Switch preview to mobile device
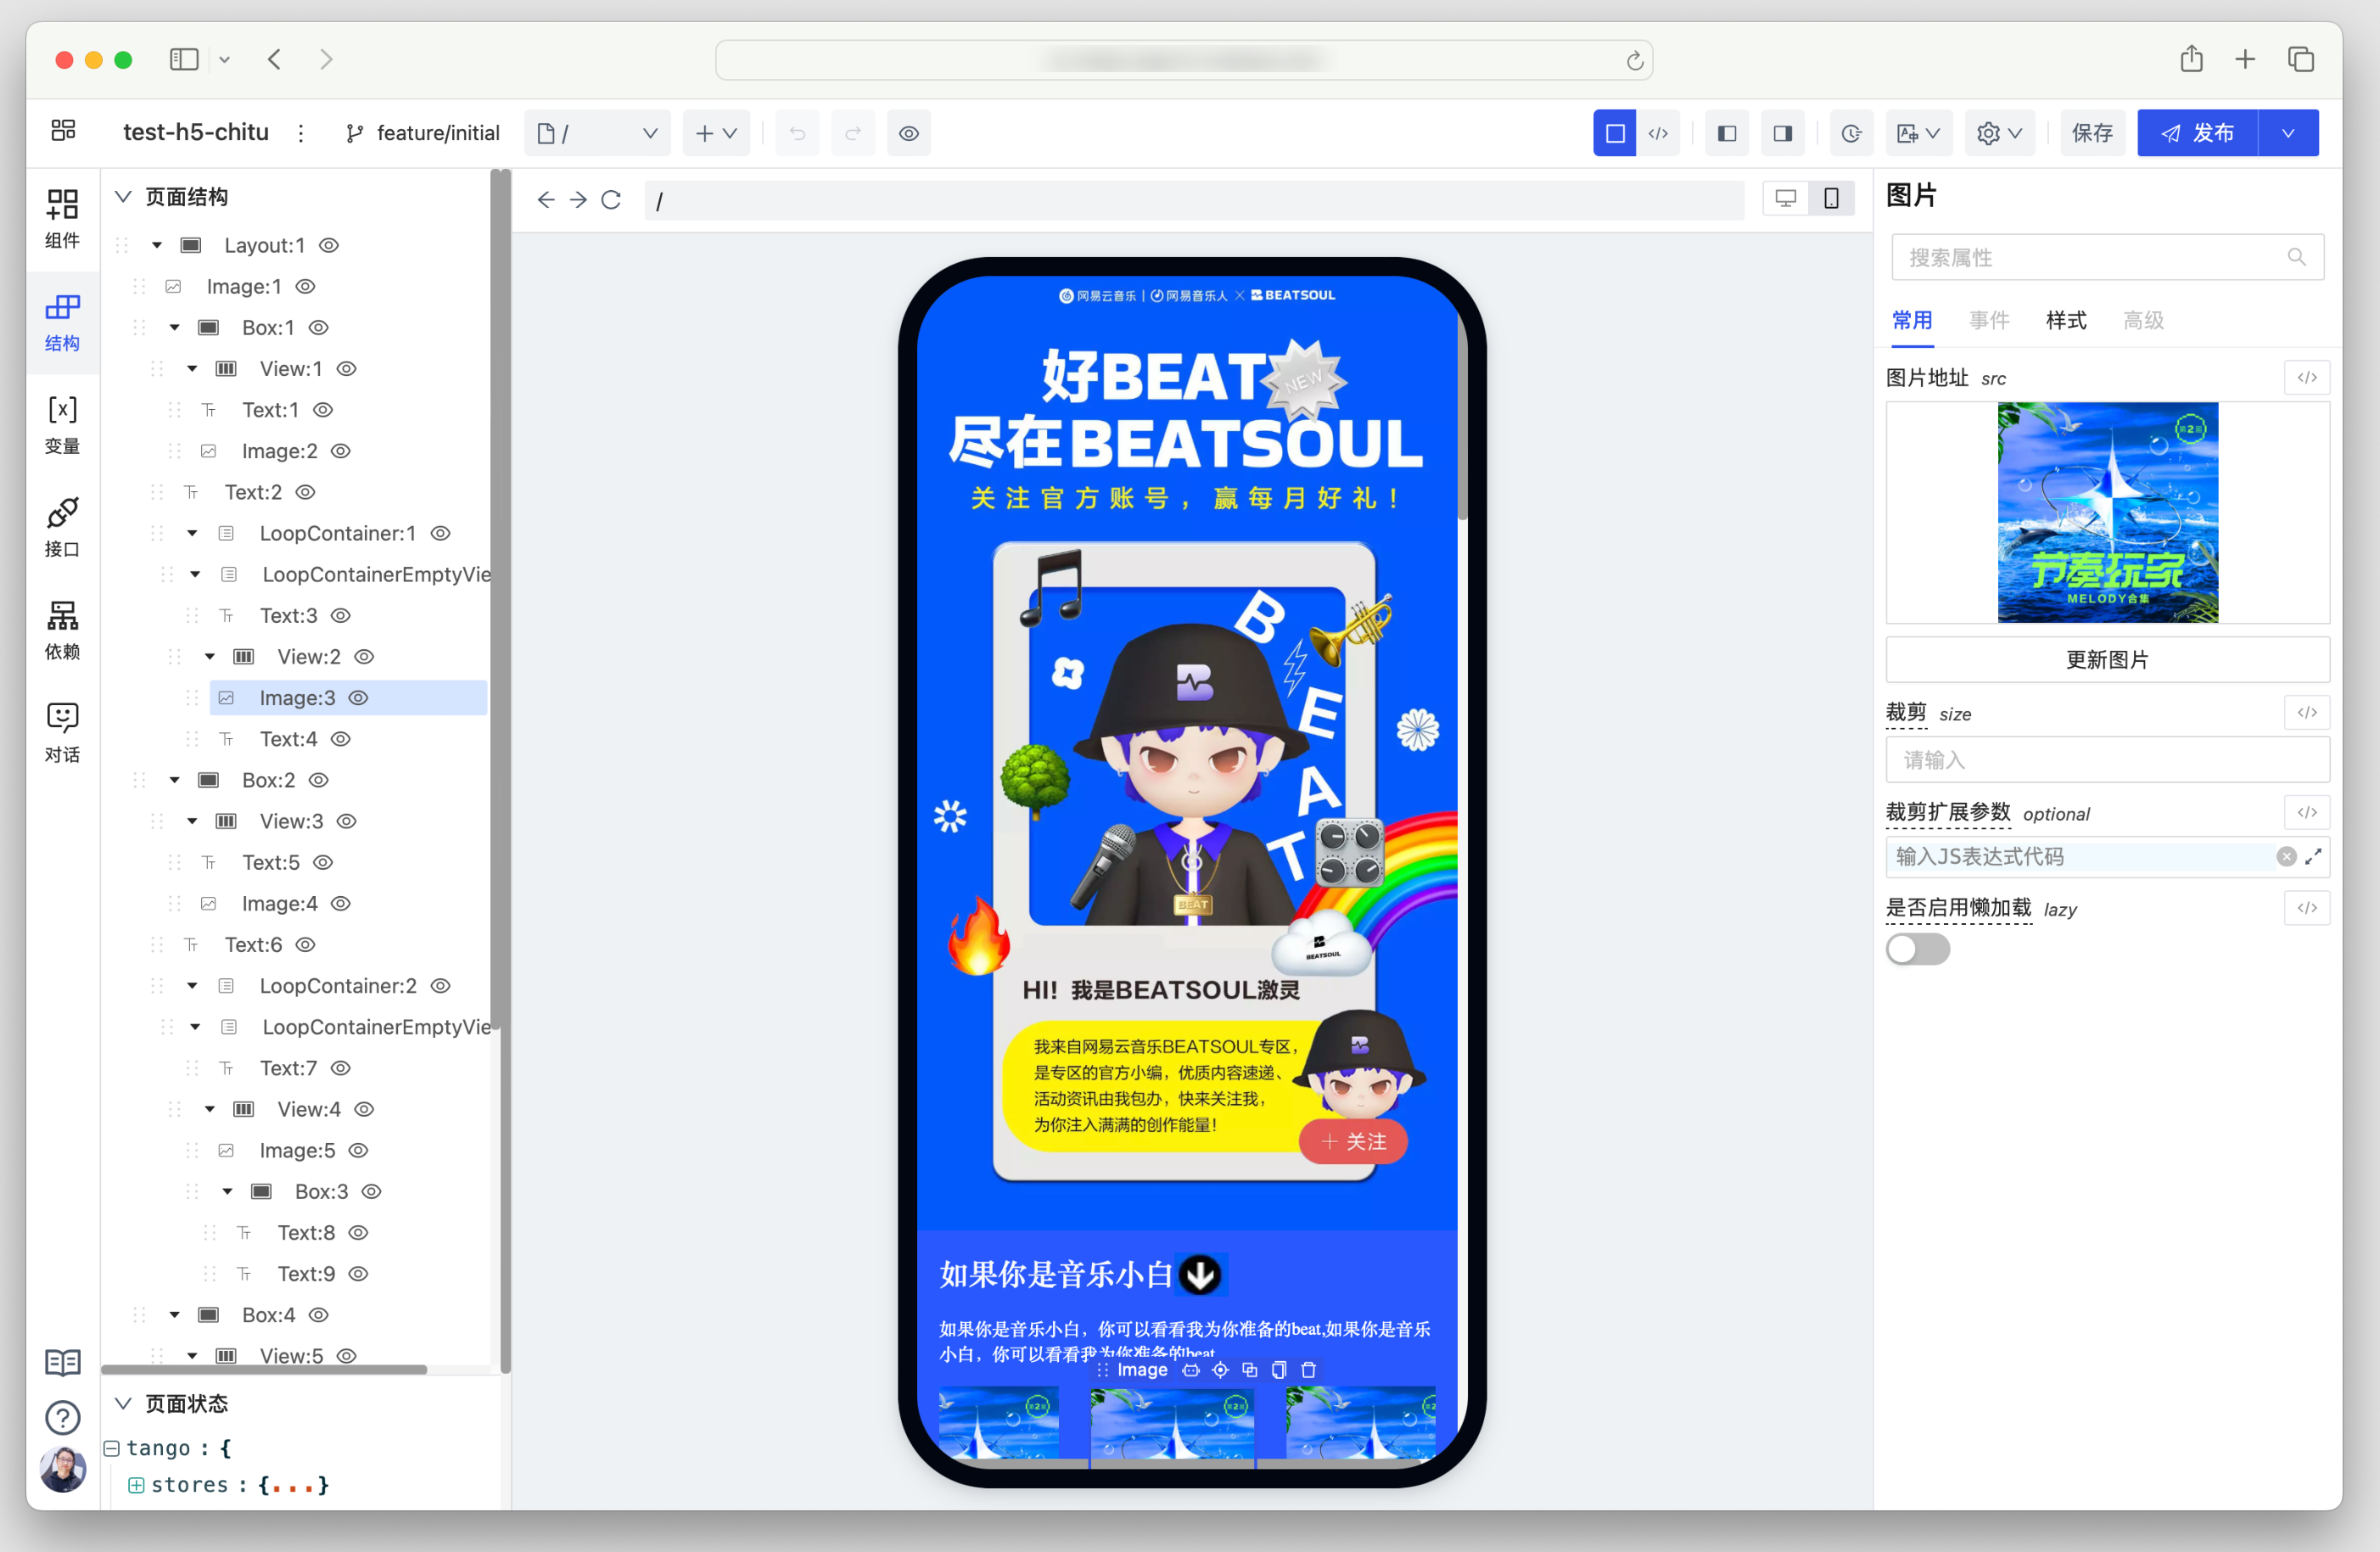The width and height of the screenshot is (2380, 1552). click(1831, 198)
